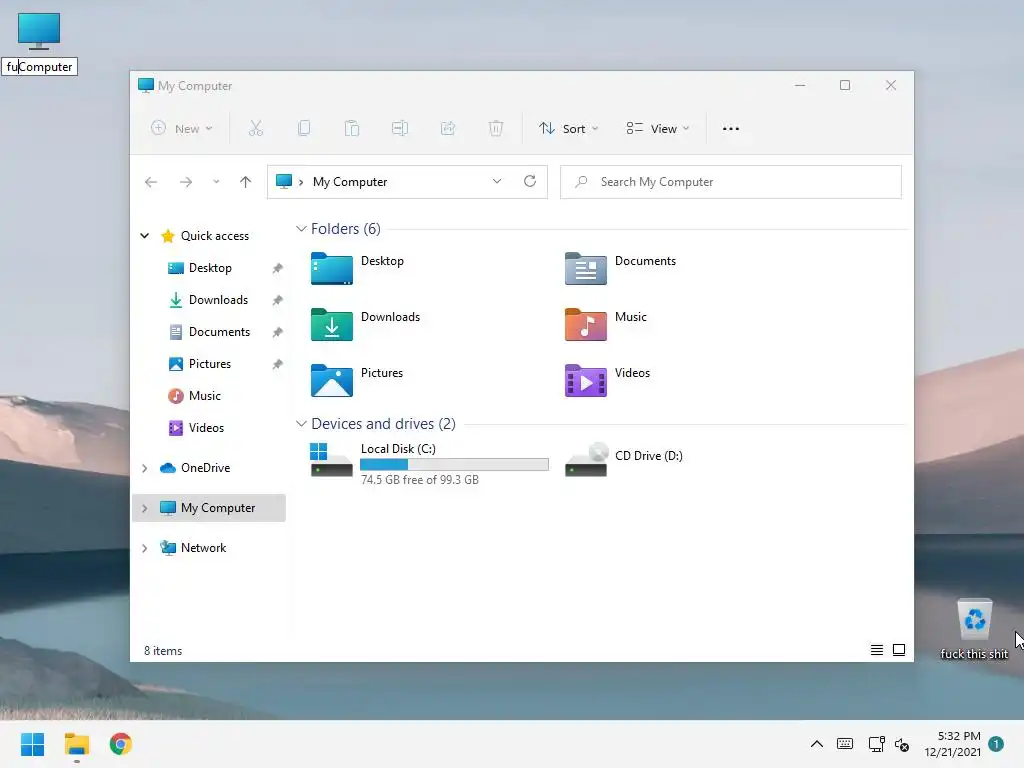This screenshot has height=768, width=1024.
Task: Click the network status tray icon
Action: click(876, 744)
